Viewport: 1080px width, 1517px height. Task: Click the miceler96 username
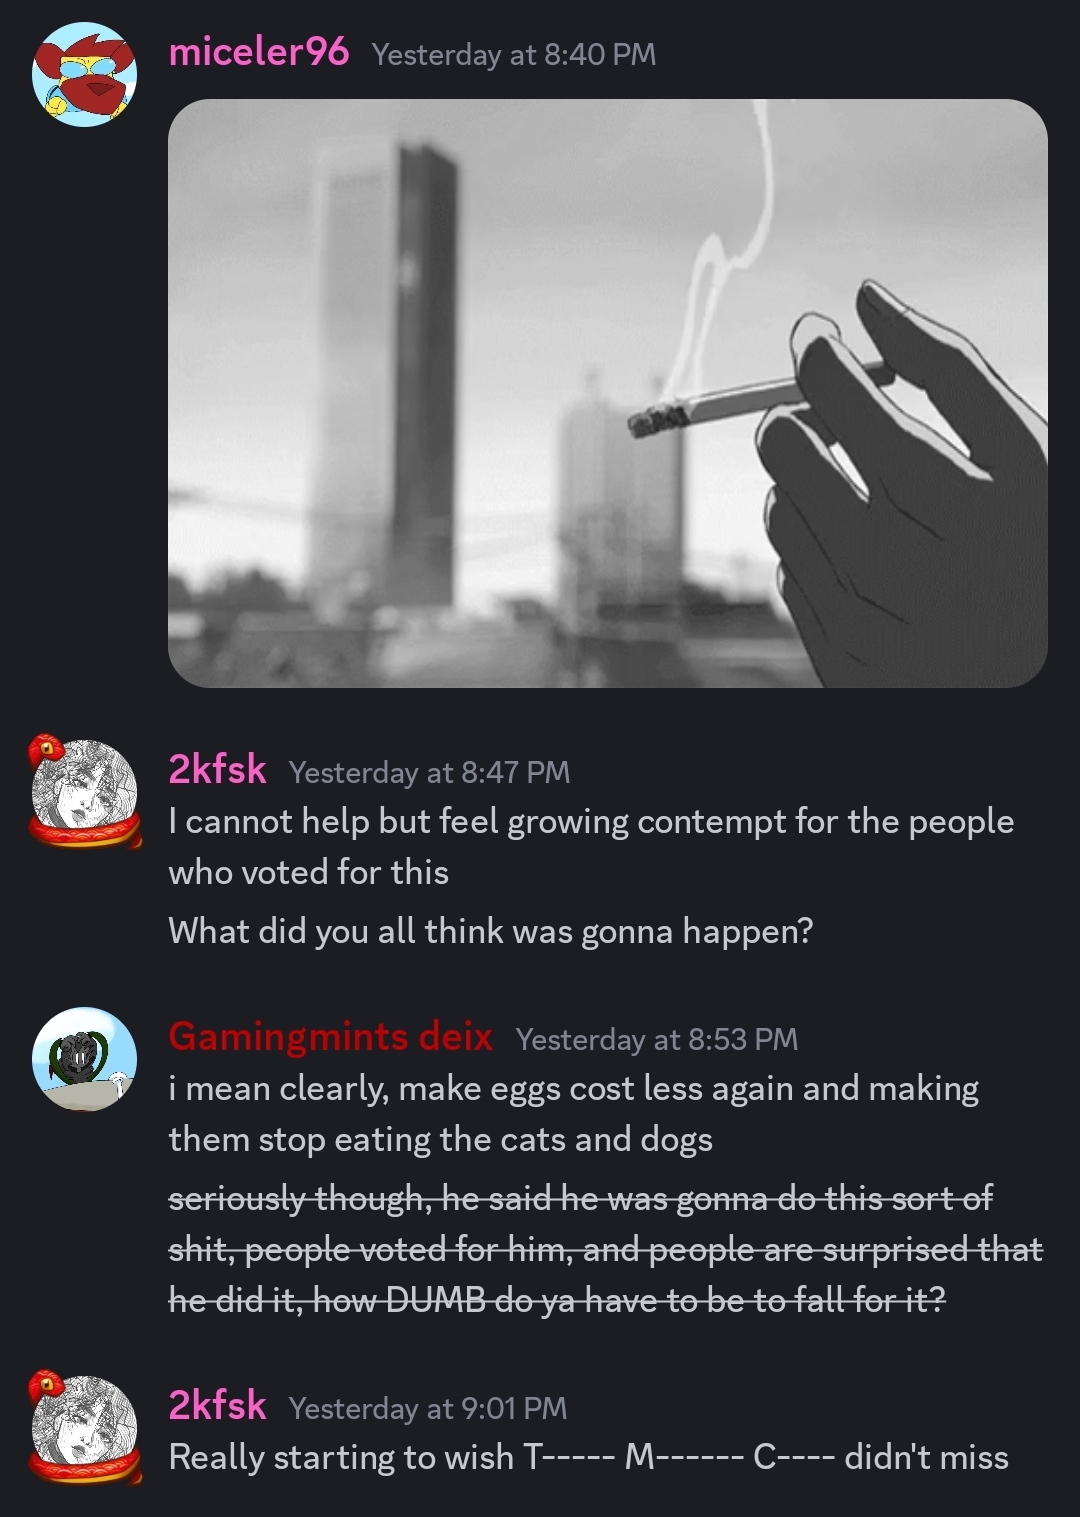point(259,52)
